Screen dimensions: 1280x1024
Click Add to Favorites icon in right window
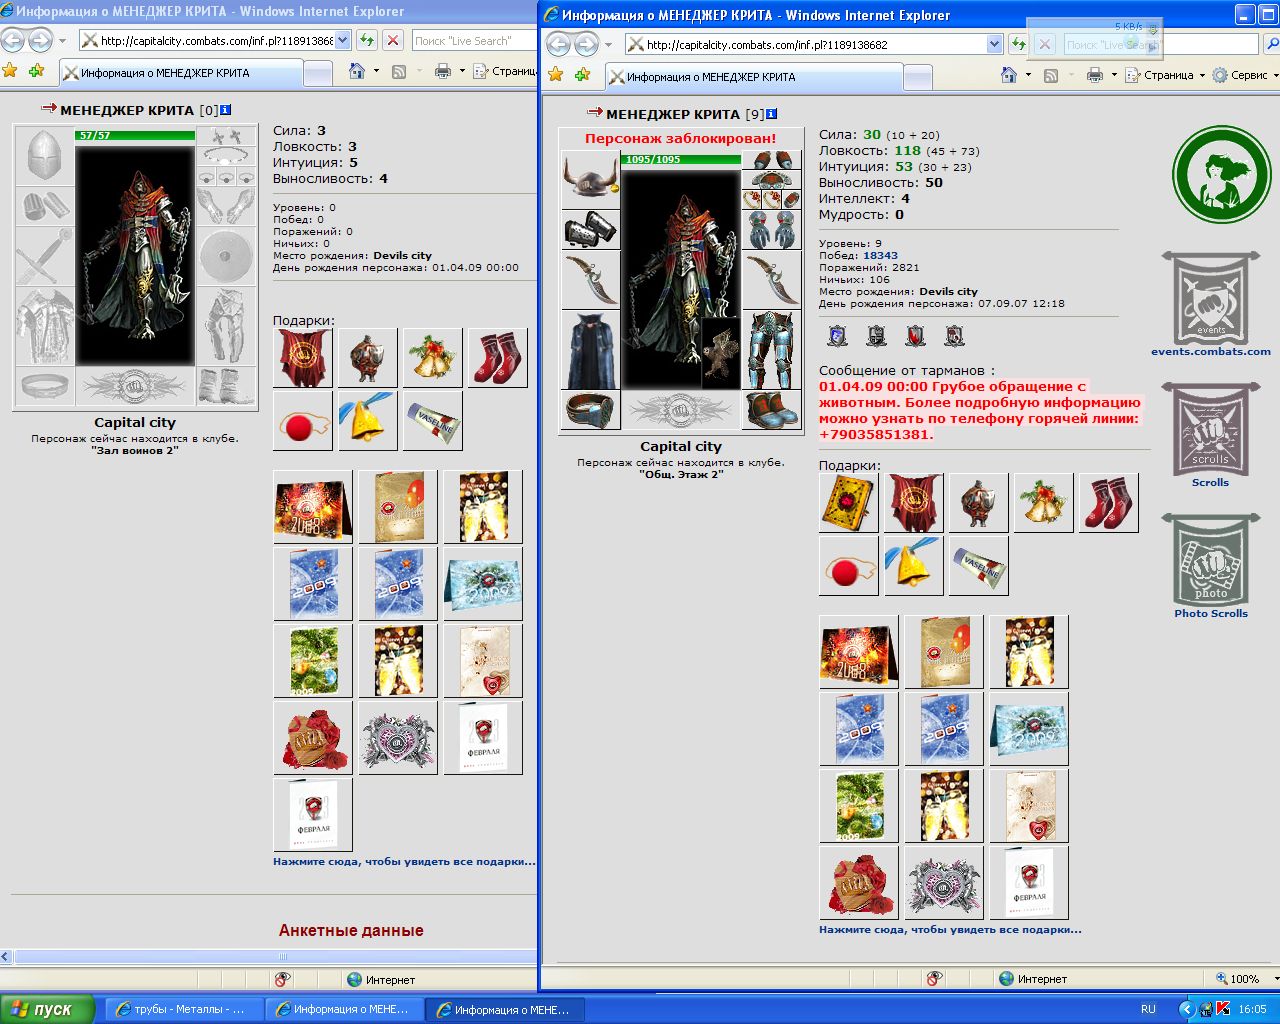pos(583,75)
